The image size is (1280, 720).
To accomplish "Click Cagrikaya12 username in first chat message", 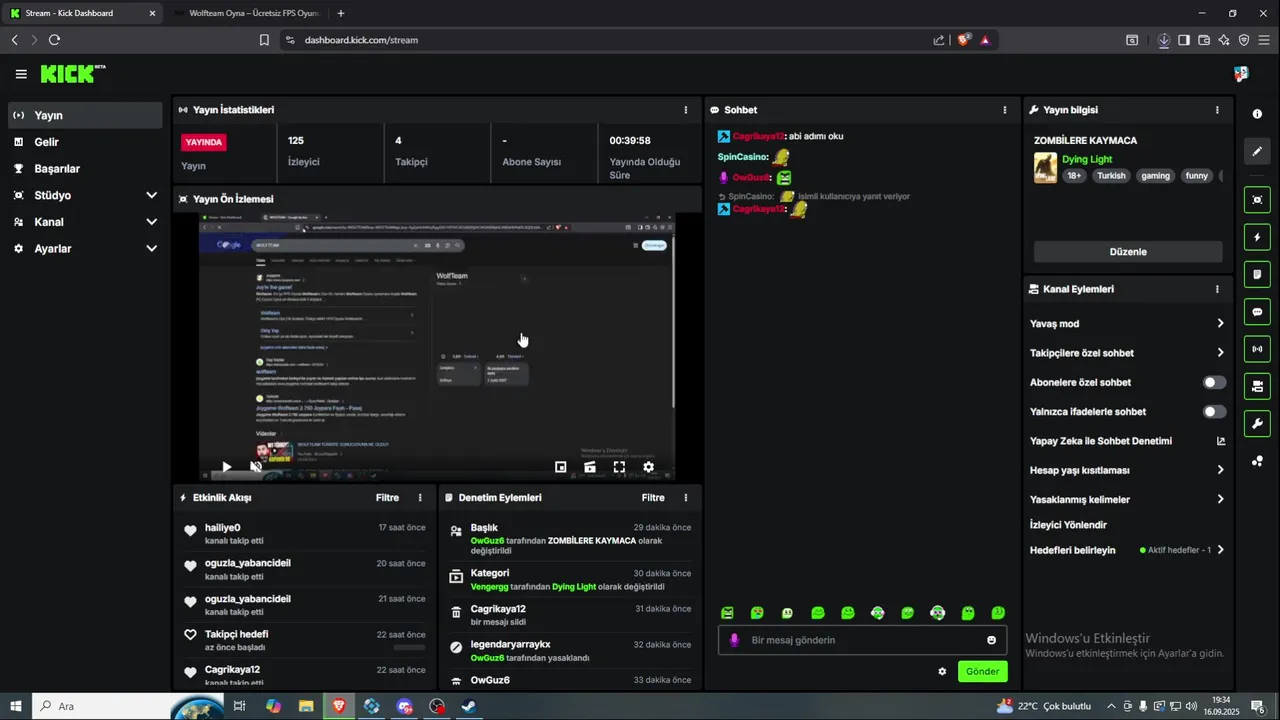I will pyautogui.click(x=759, y=136).
